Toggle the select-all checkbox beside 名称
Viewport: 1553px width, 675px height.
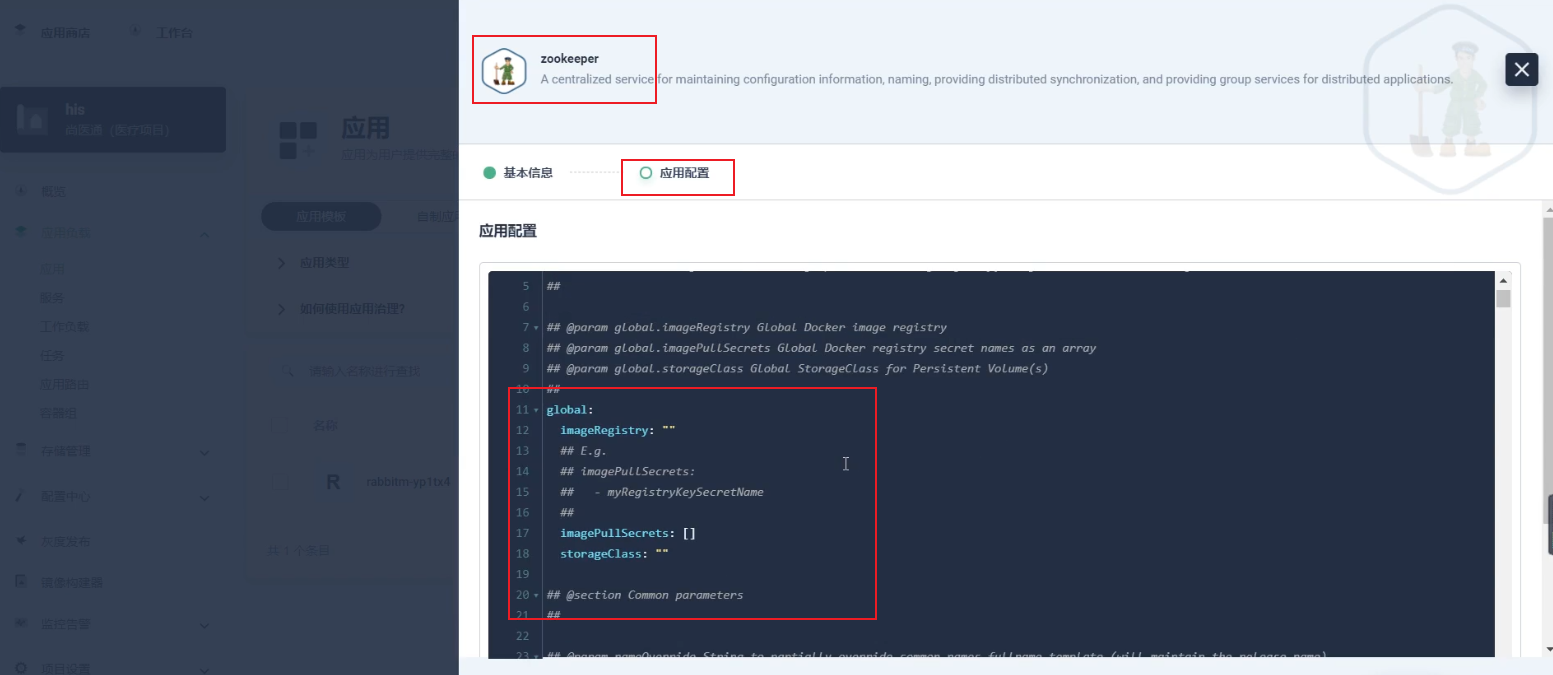coord(279,426)
